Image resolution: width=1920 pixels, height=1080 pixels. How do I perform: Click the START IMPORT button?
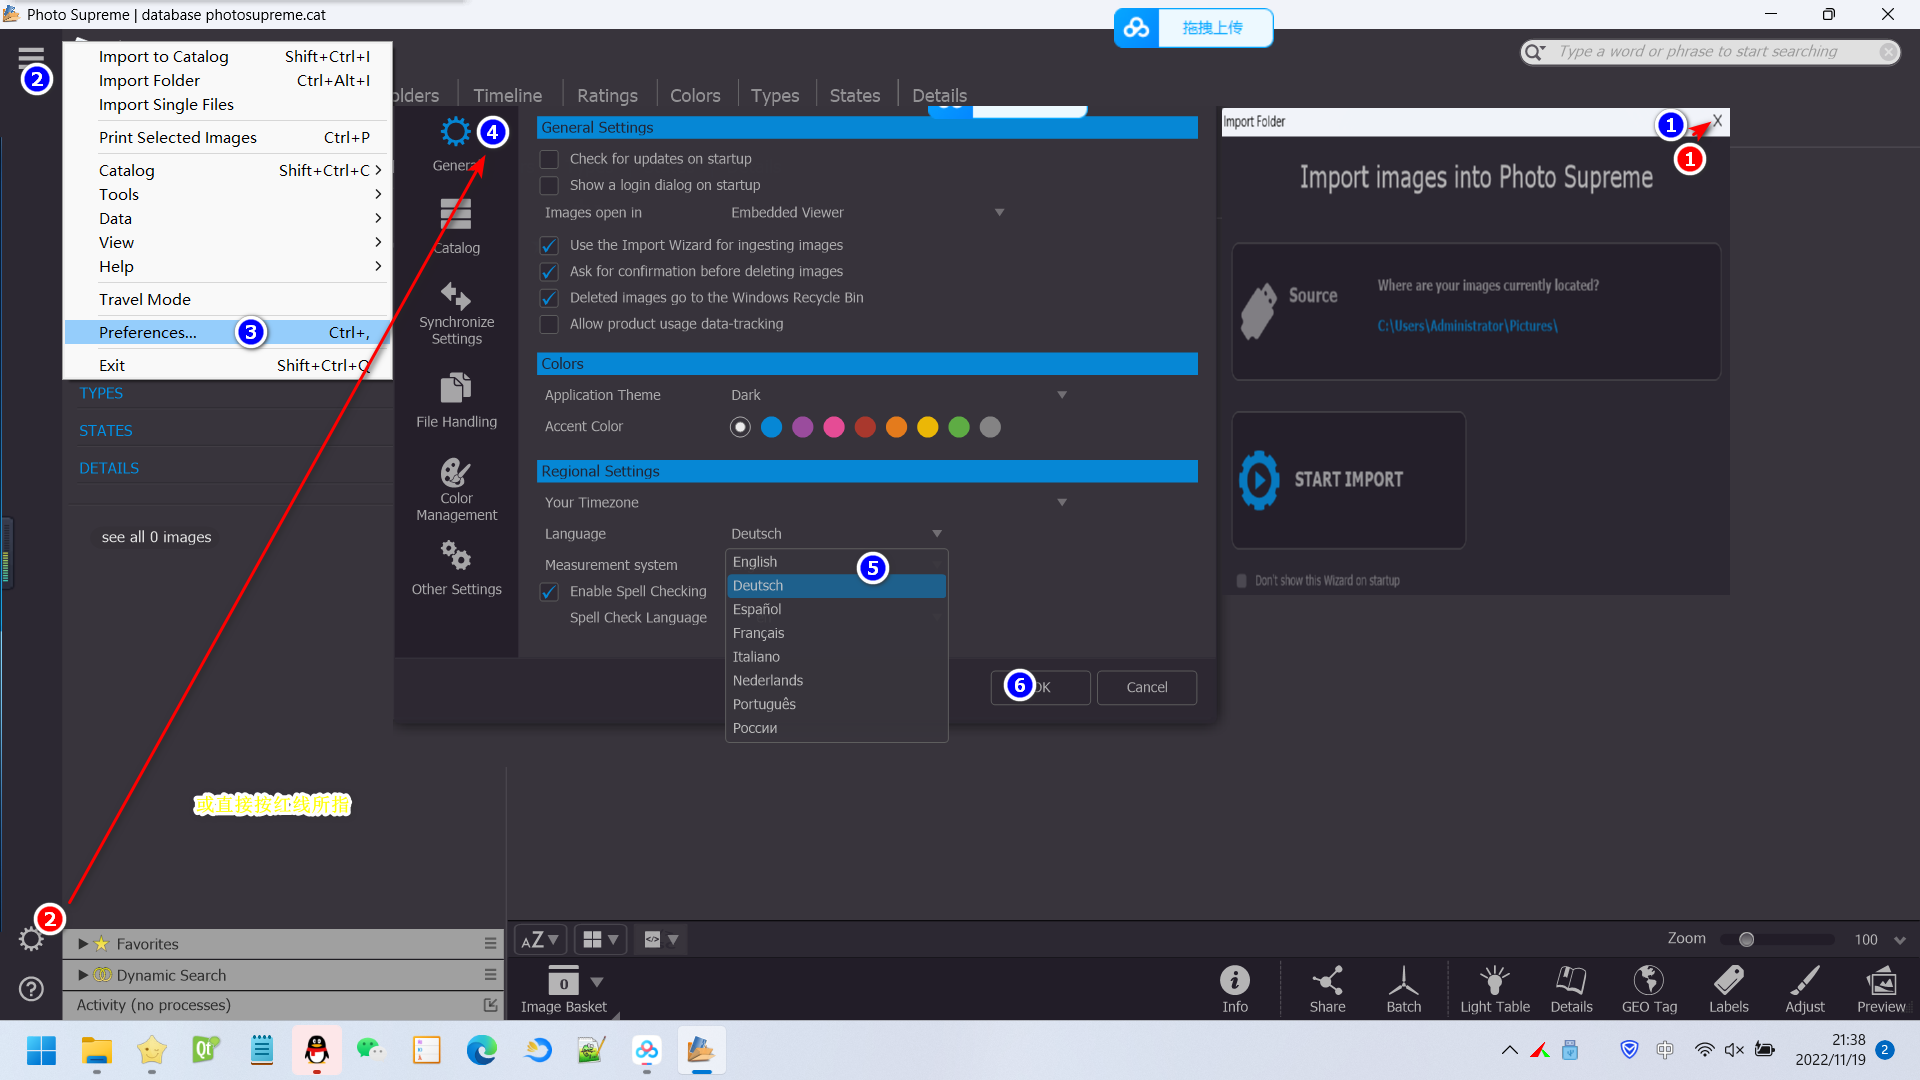pos(1349,480)
